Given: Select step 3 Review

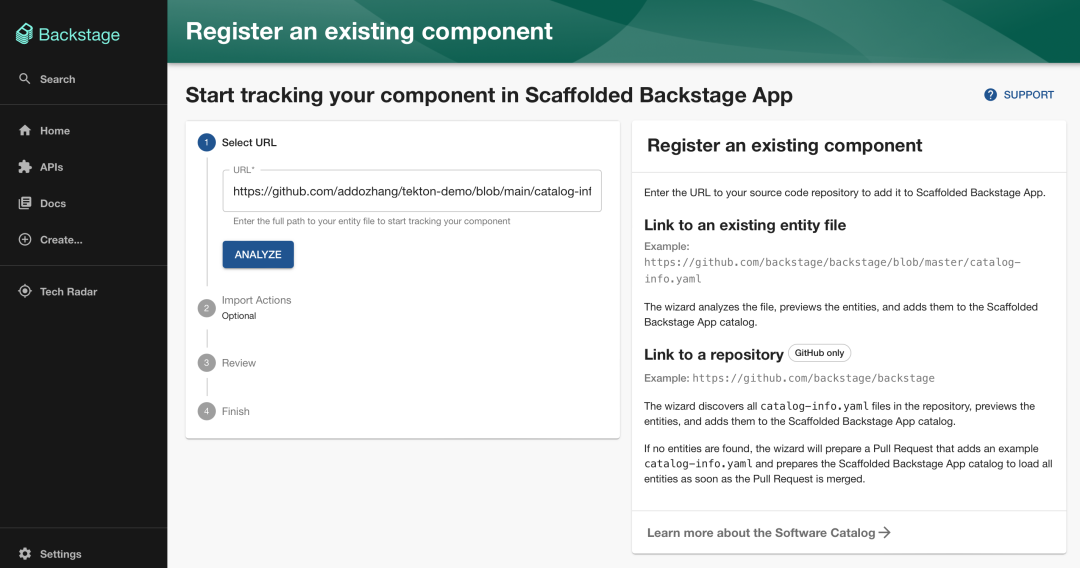Looking at the screenshot, I should click(x=227, y=363).
